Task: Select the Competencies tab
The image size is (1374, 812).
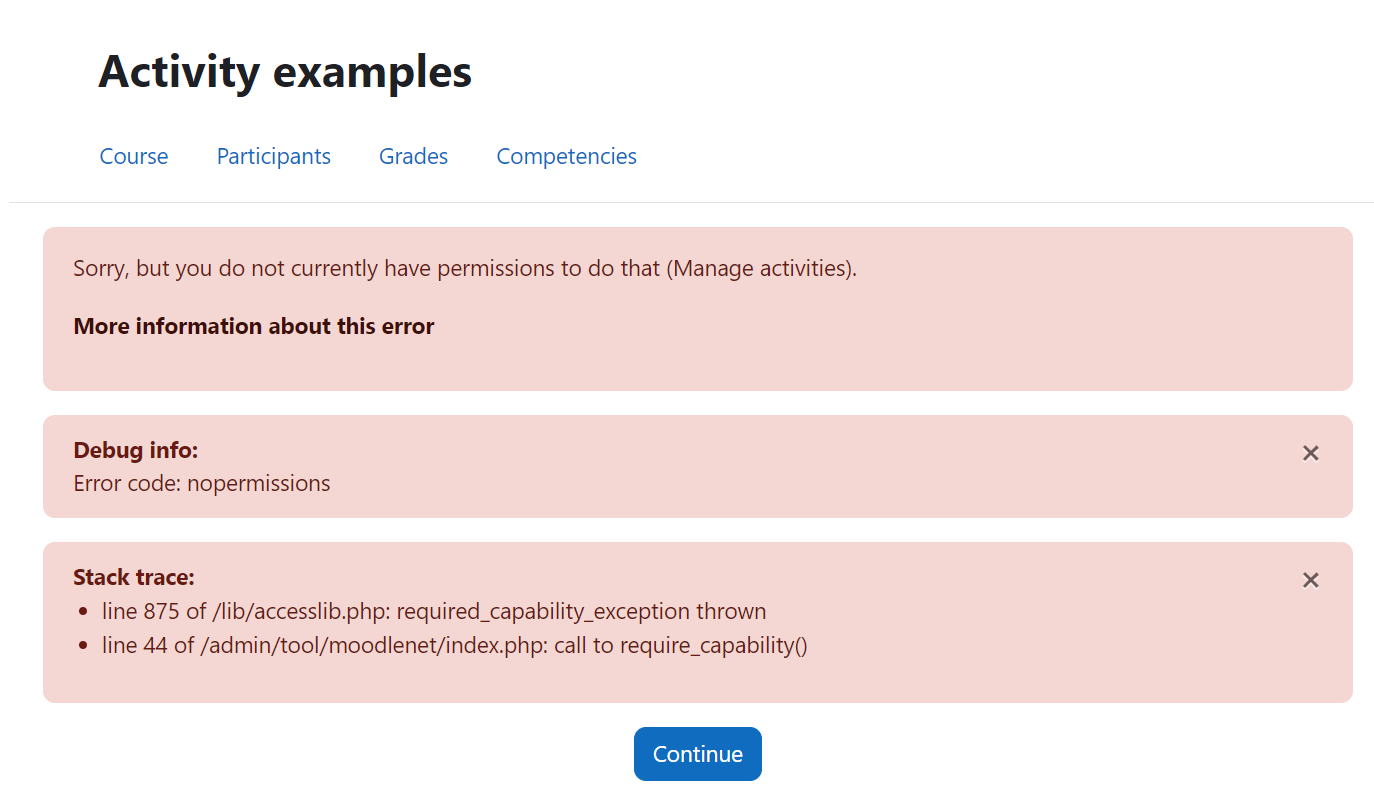Action: [566, 156]
